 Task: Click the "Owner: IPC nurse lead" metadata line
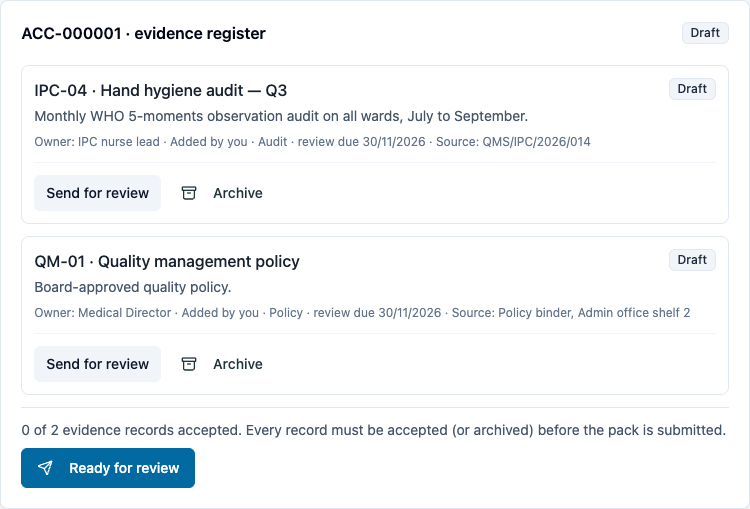click(312, 142)
